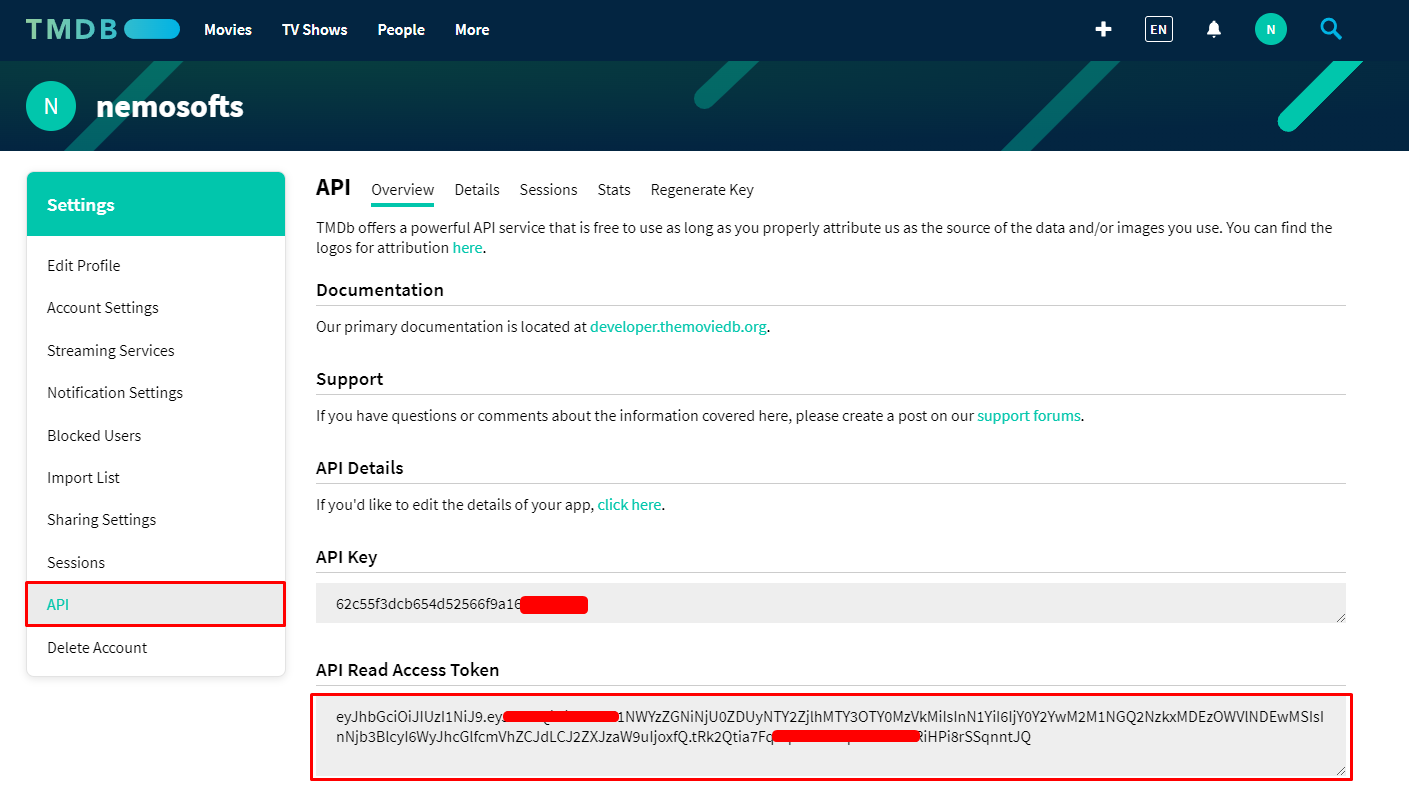1409x793 pixels.
Task: Click inside the API Key field
Action: pos(831,603)
